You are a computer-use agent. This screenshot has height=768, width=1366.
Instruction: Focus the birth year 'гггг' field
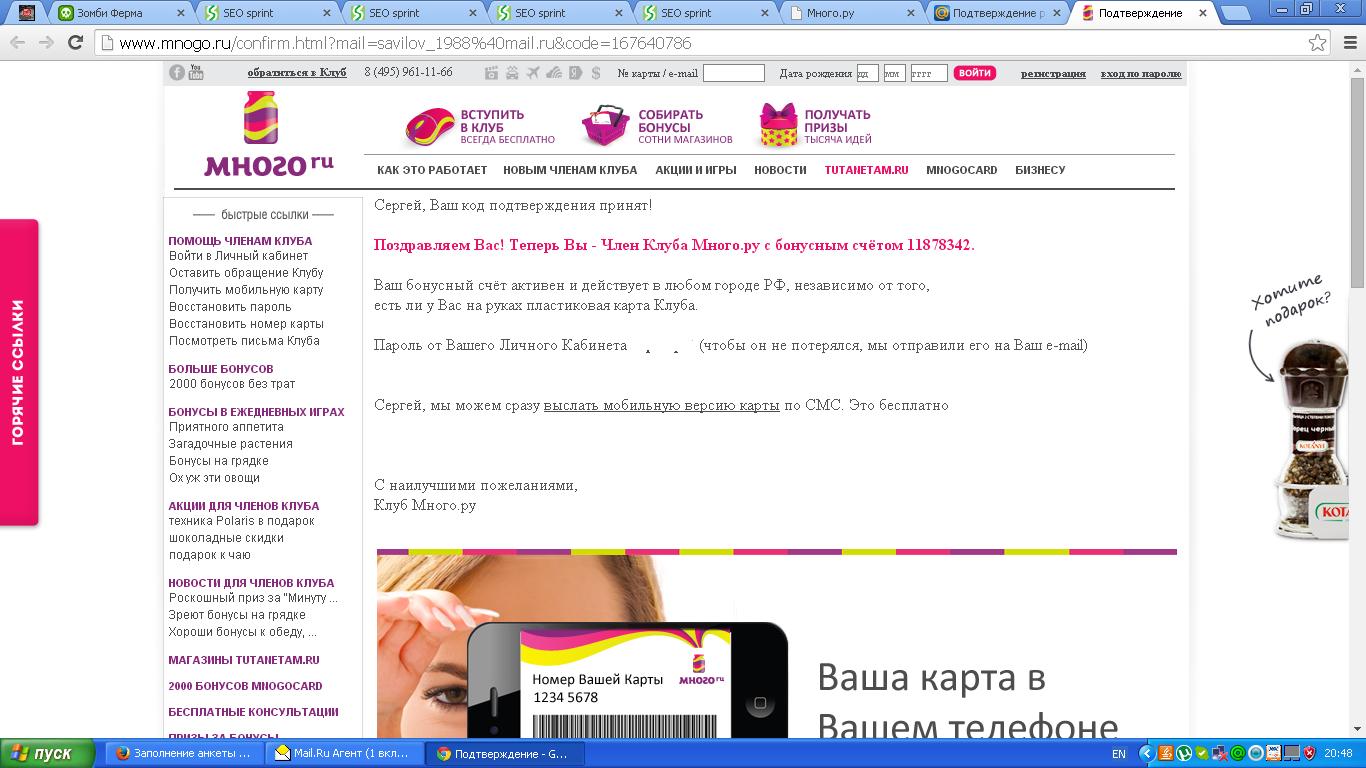(929, 73)
